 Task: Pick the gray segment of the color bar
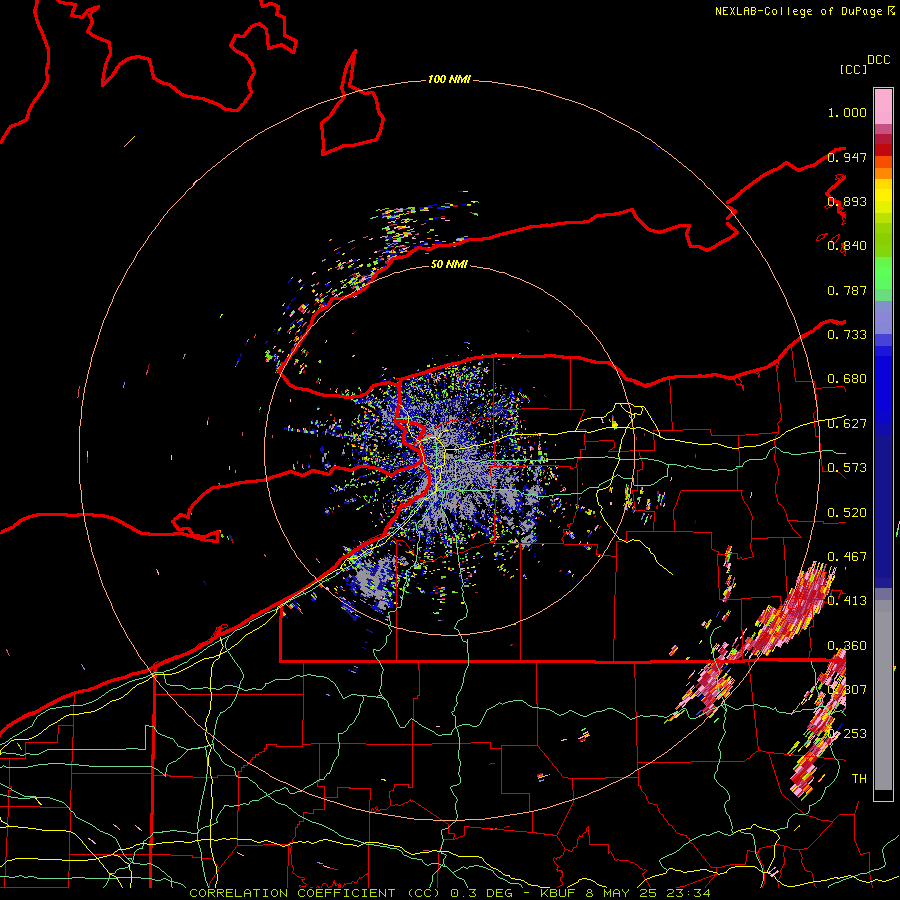pos(883,695)
